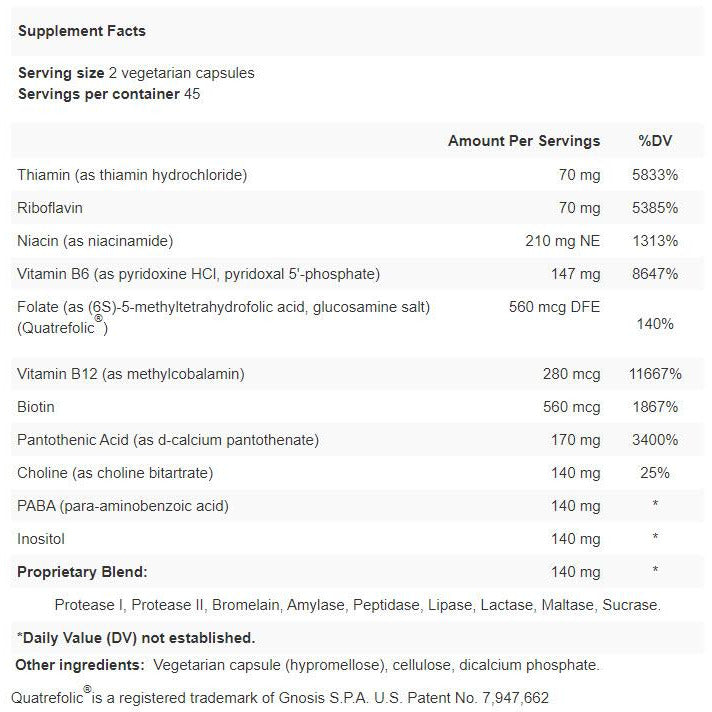Click the Riboflavin 70 mg amount
The width and height of the screenshot is (712, 712).
tap(579, 208)
